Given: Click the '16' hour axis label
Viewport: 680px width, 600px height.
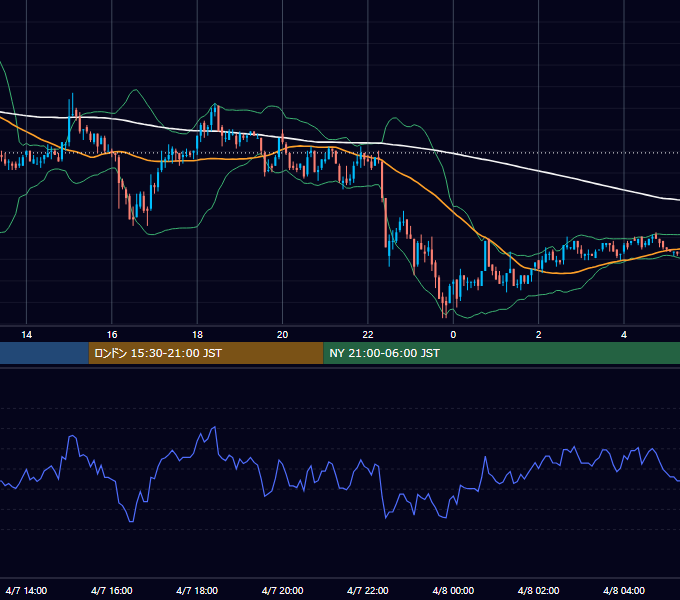Looking at the screenshot, I should point(112,335).
